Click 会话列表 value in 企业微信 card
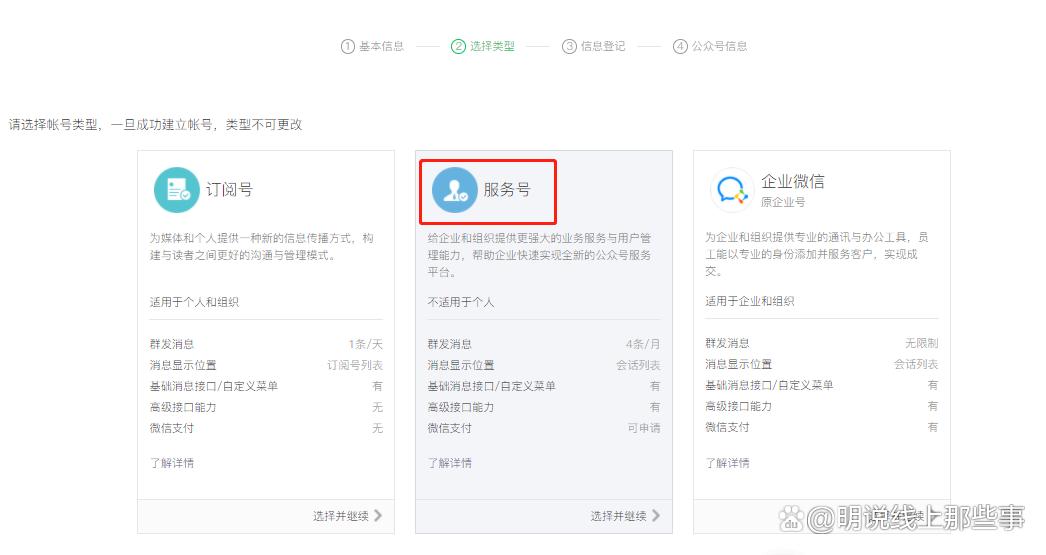This screenshot has height=555, width=1046. click(916, 364)
